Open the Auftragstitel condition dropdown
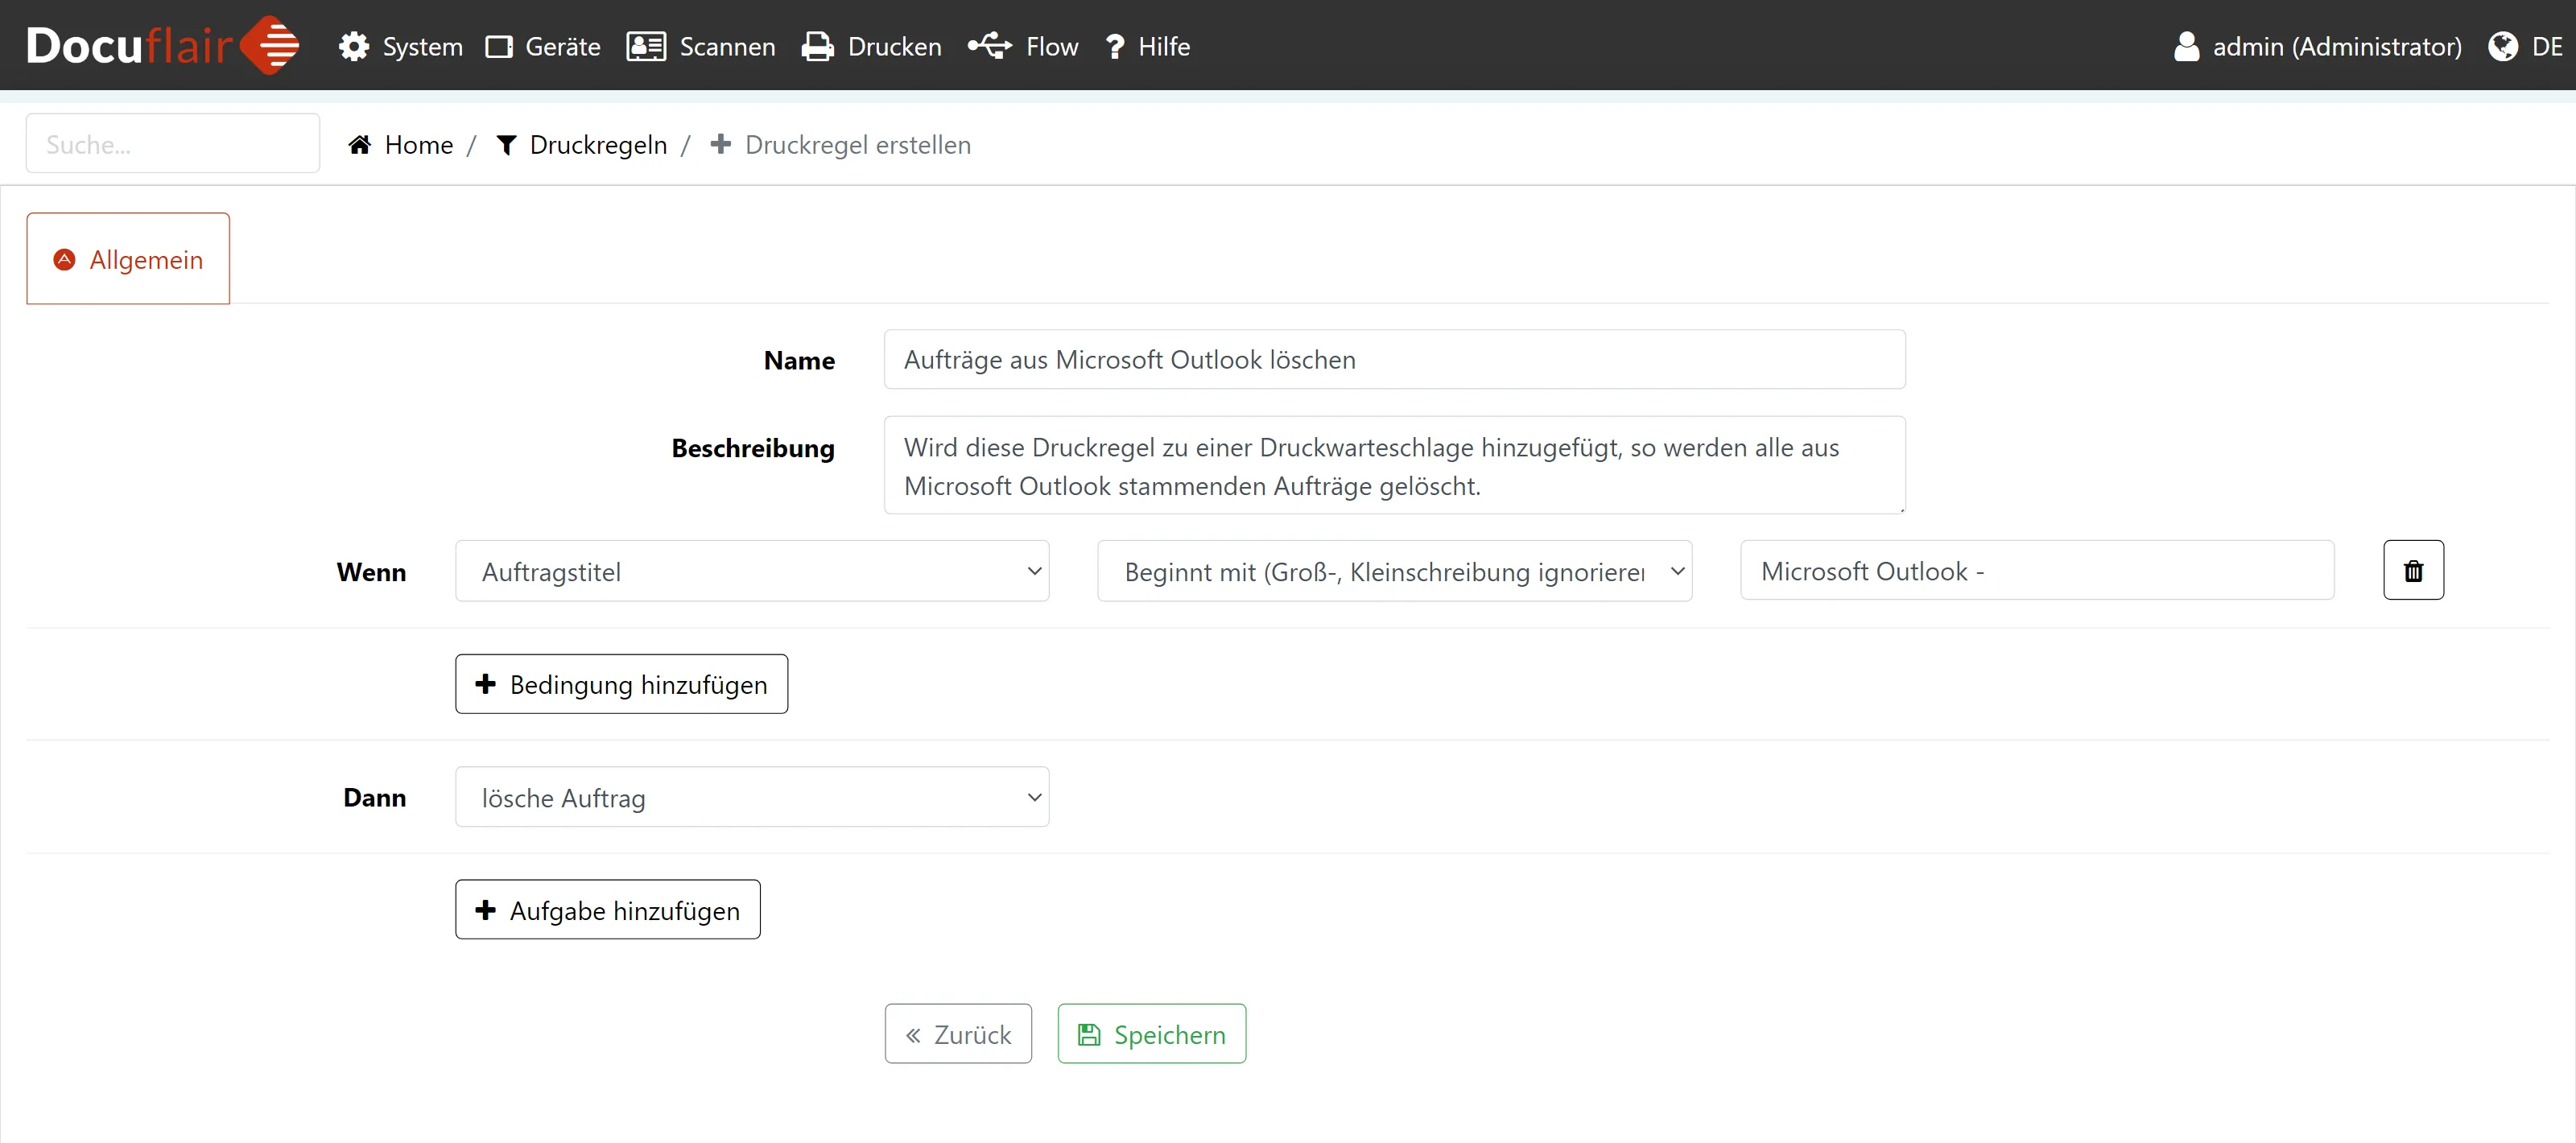This screenshot has height=1143, width=2576. point(751,572)
